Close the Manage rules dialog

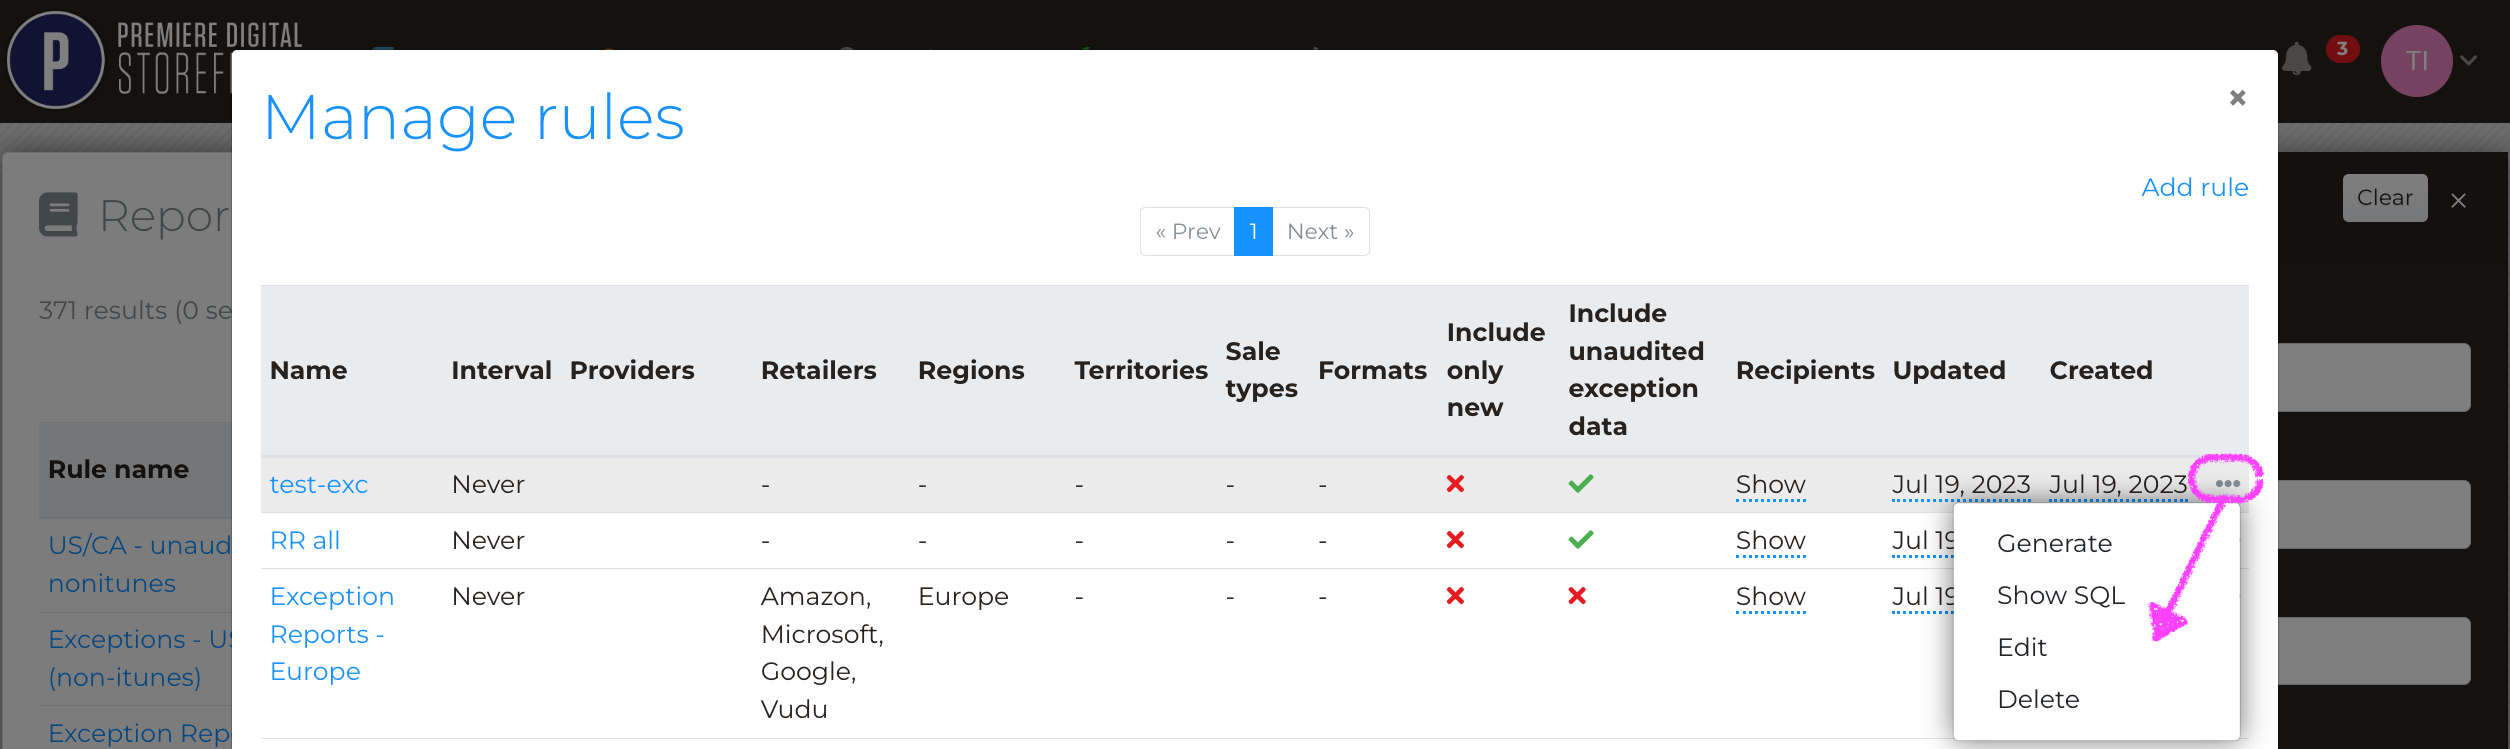tap(2238, 98)
